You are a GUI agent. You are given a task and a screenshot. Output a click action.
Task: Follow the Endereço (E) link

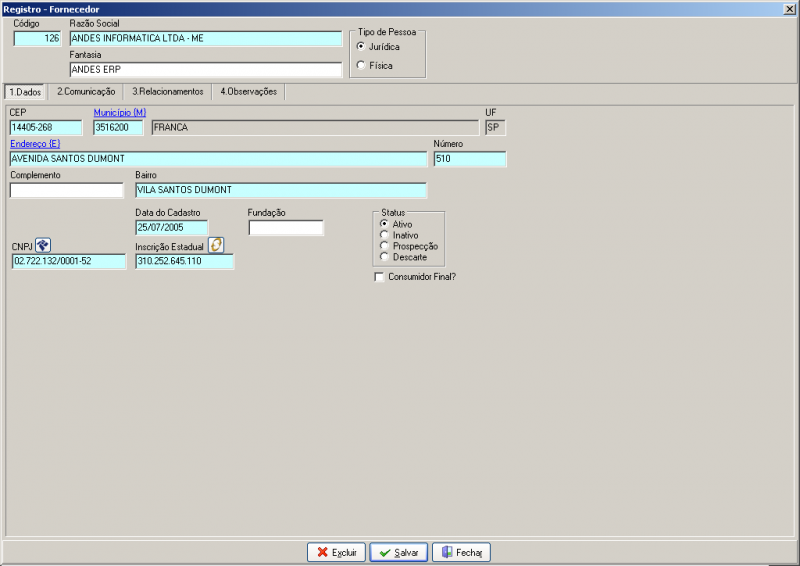(x=35, y=144)
